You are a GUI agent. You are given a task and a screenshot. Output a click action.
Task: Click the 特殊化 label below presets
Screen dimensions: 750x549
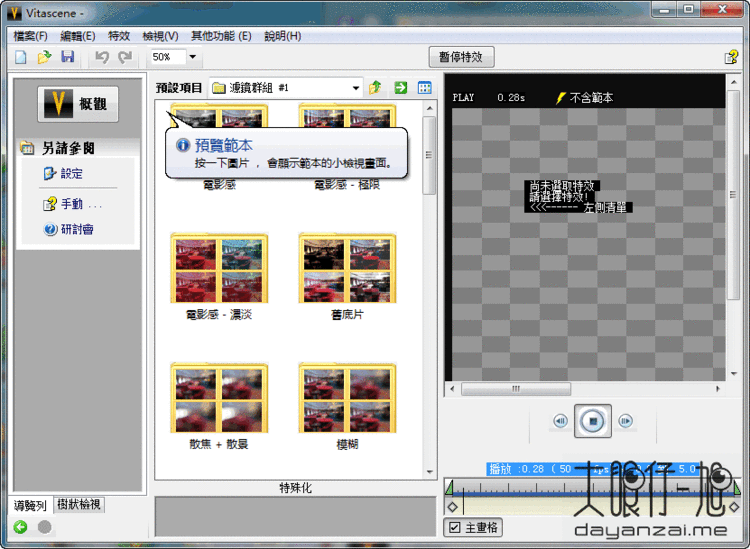(296, 488)
